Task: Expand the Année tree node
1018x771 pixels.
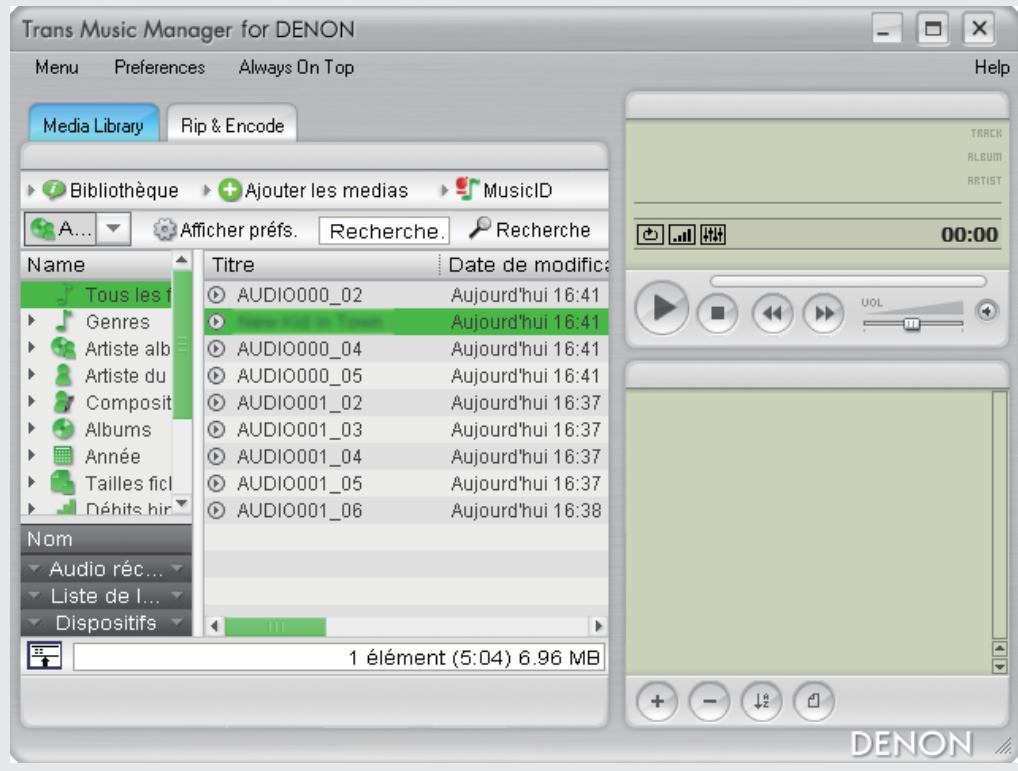Action: coord(32,456)
